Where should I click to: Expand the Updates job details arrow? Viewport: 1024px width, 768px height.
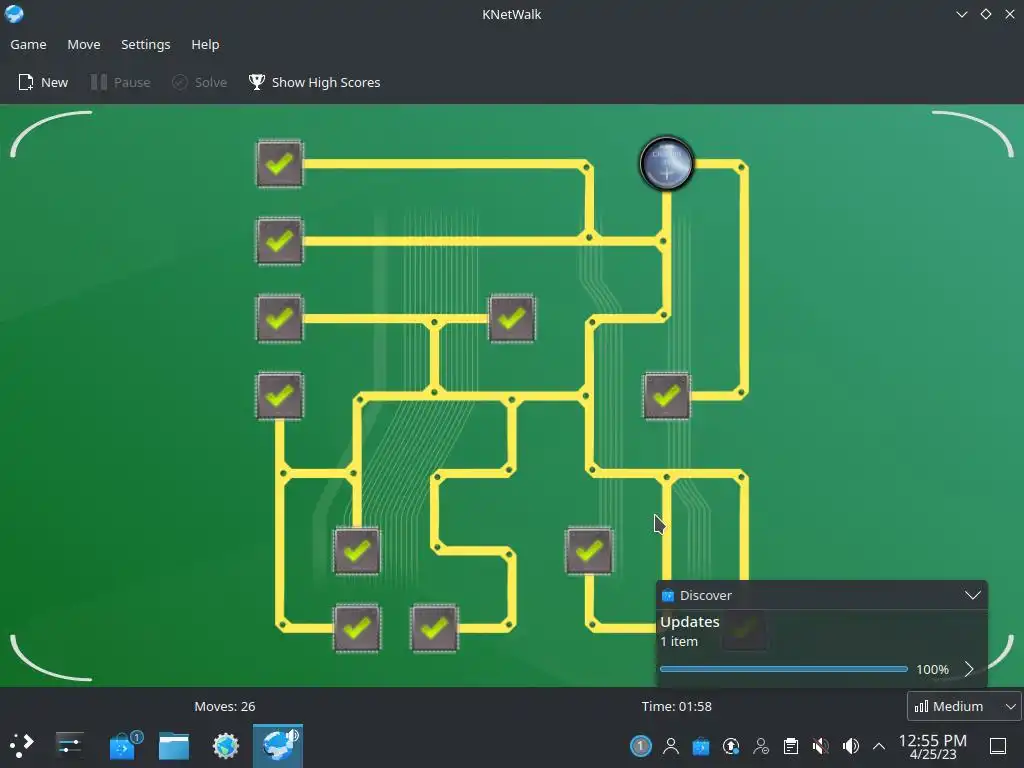(x=969, y=669)
